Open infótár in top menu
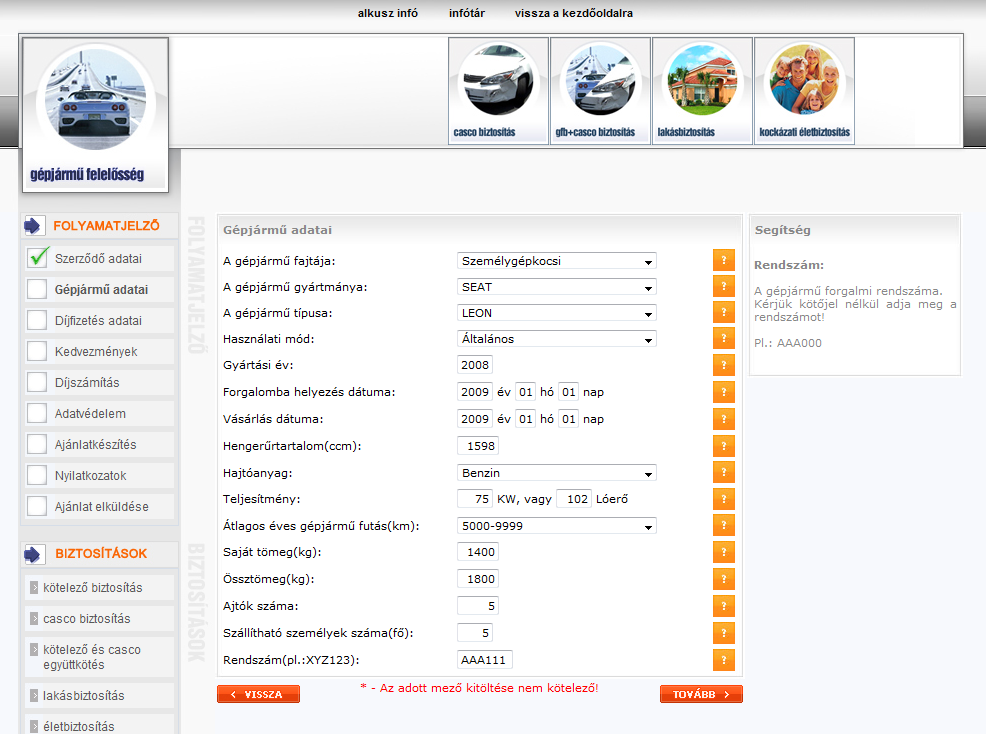The height and width of the screenshot is (734, 986). coord(467,13)
